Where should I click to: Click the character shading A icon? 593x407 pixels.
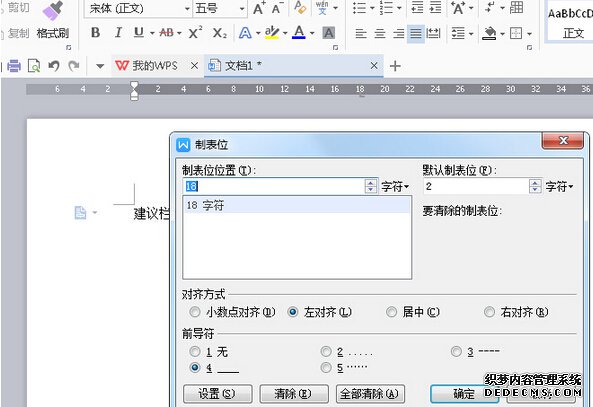coord(328,33)
